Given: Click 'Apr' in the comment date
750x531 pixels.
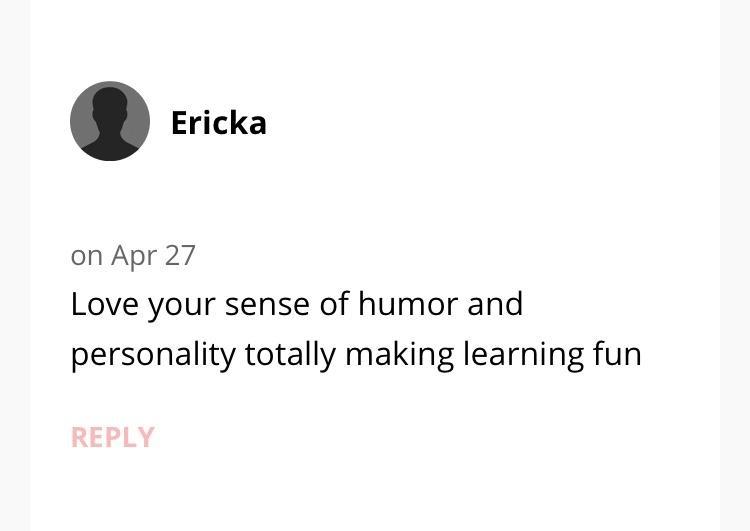Looking at the screenshot, I should pyautogui.click(x=134, y=255).
